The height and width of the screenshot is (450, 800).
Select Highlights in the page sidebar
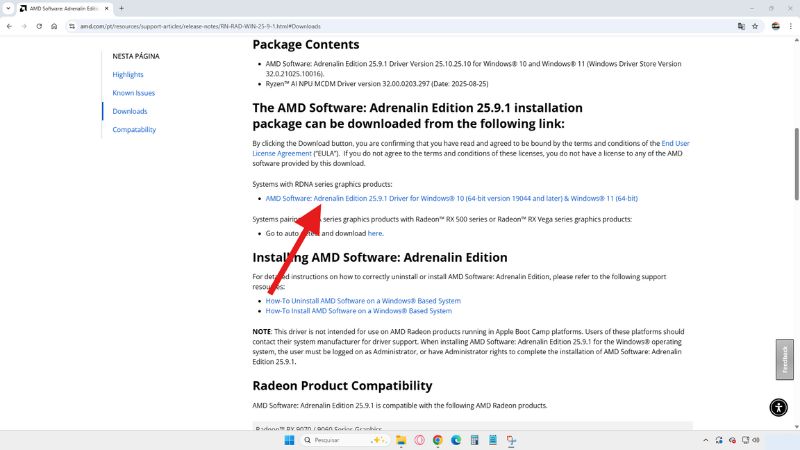coord(128,74)
